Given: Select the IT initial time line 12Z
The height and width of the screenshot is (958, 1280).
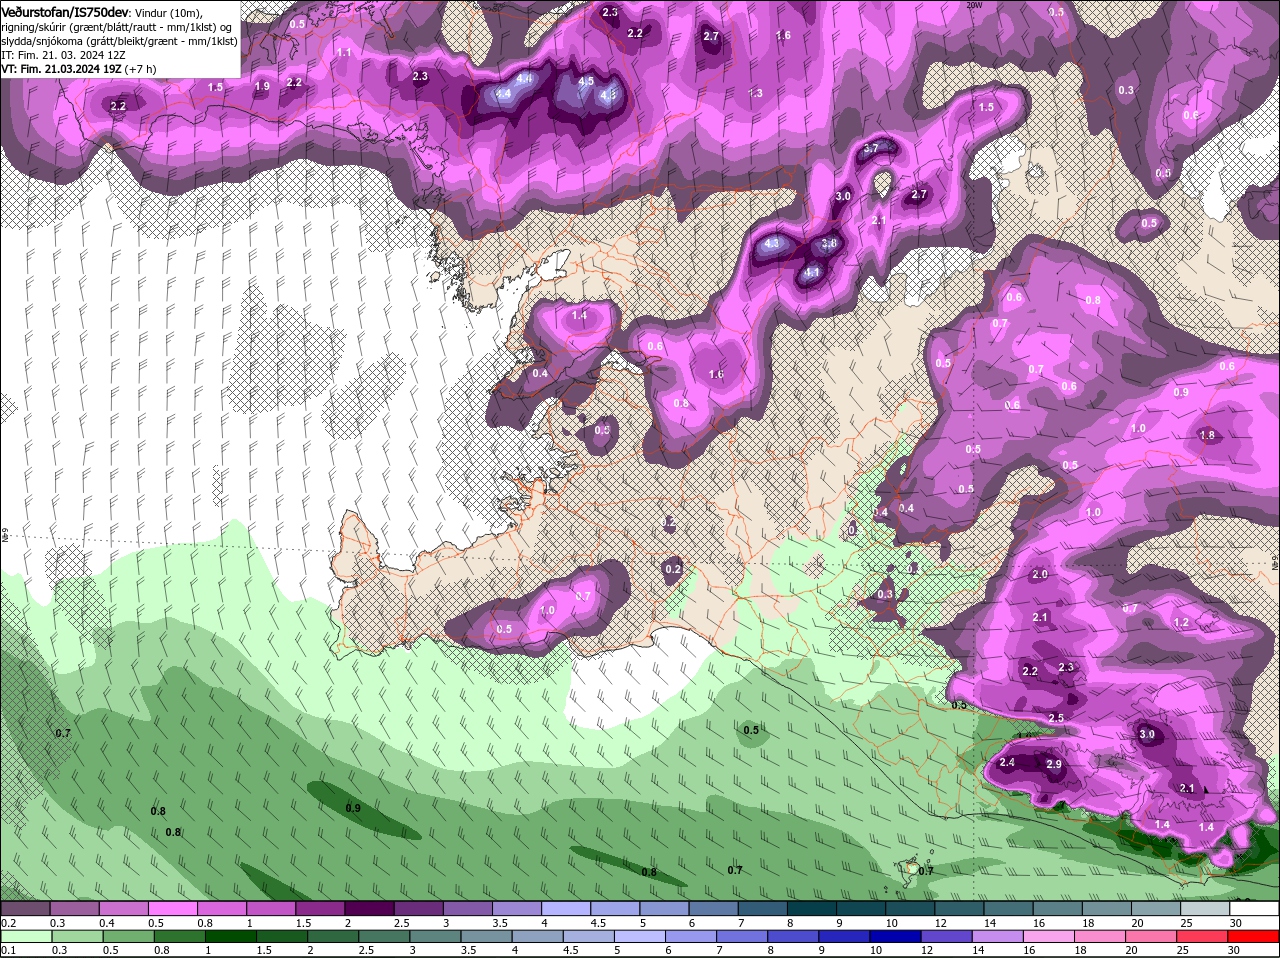Looking at the screenshot, I should click(63, 55).
